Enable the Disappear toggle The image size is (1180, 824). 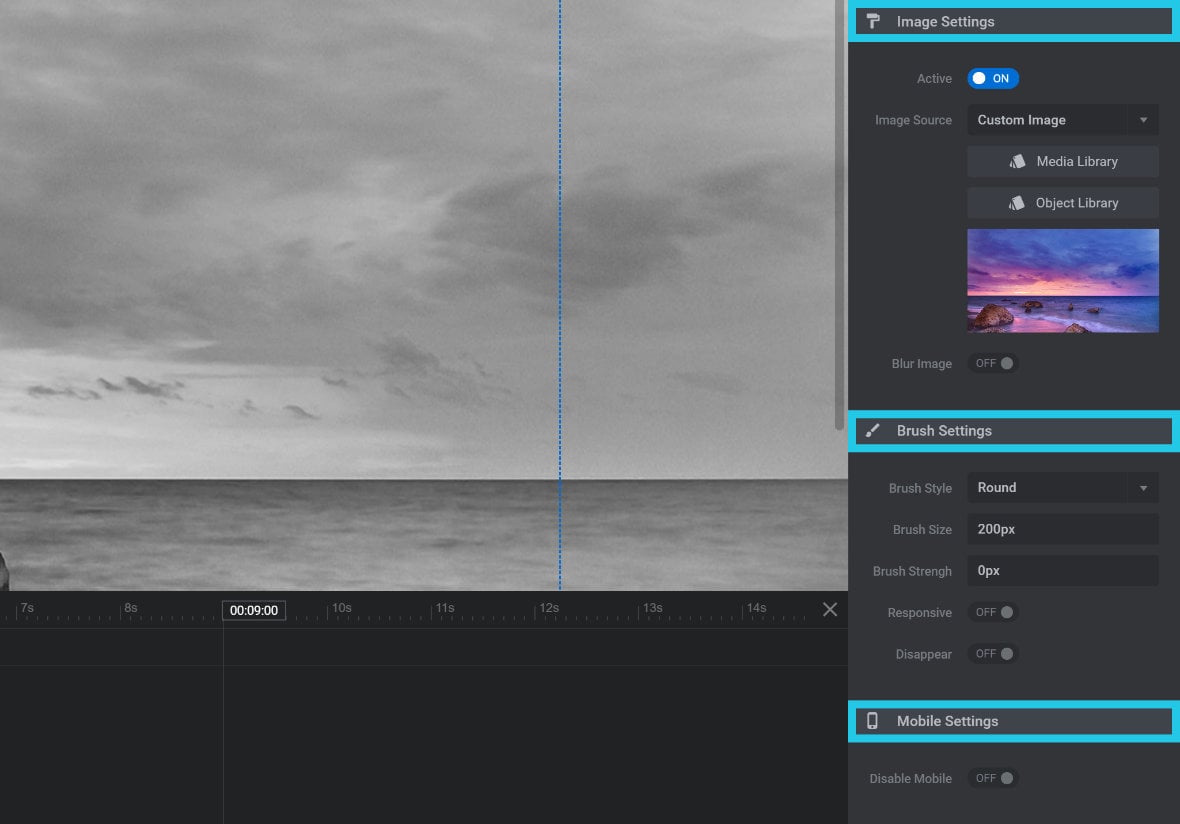click(993, 654)
